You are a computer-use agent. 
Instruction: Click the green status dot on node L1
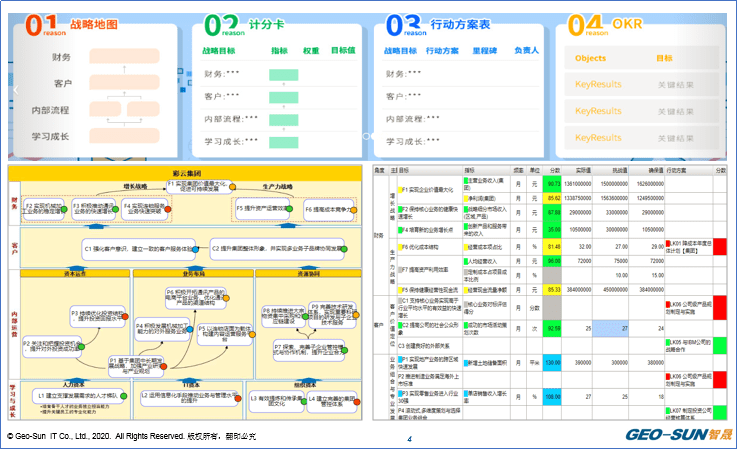point(123,396)
